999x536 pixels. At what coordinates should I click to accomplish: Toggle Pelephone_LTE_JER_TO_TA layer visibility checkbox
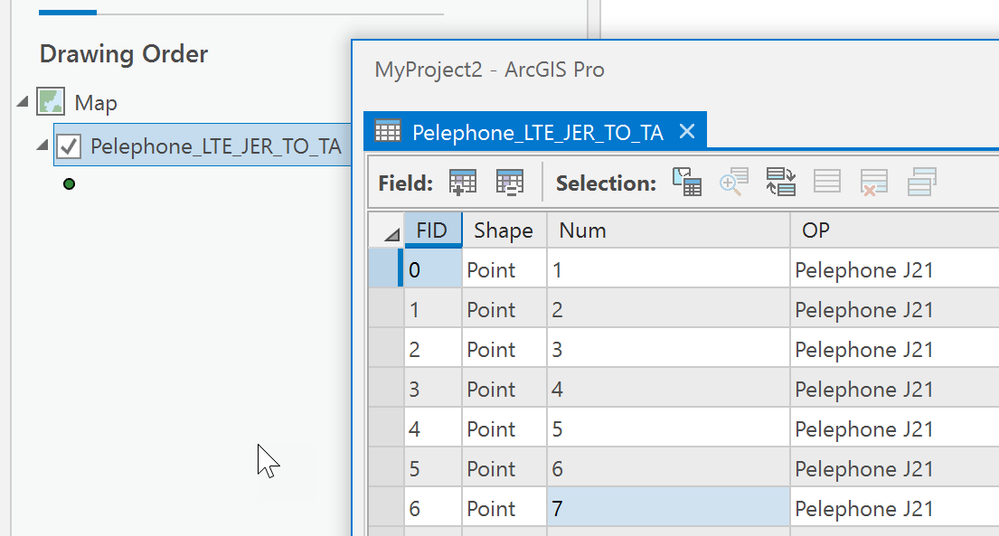69,147
